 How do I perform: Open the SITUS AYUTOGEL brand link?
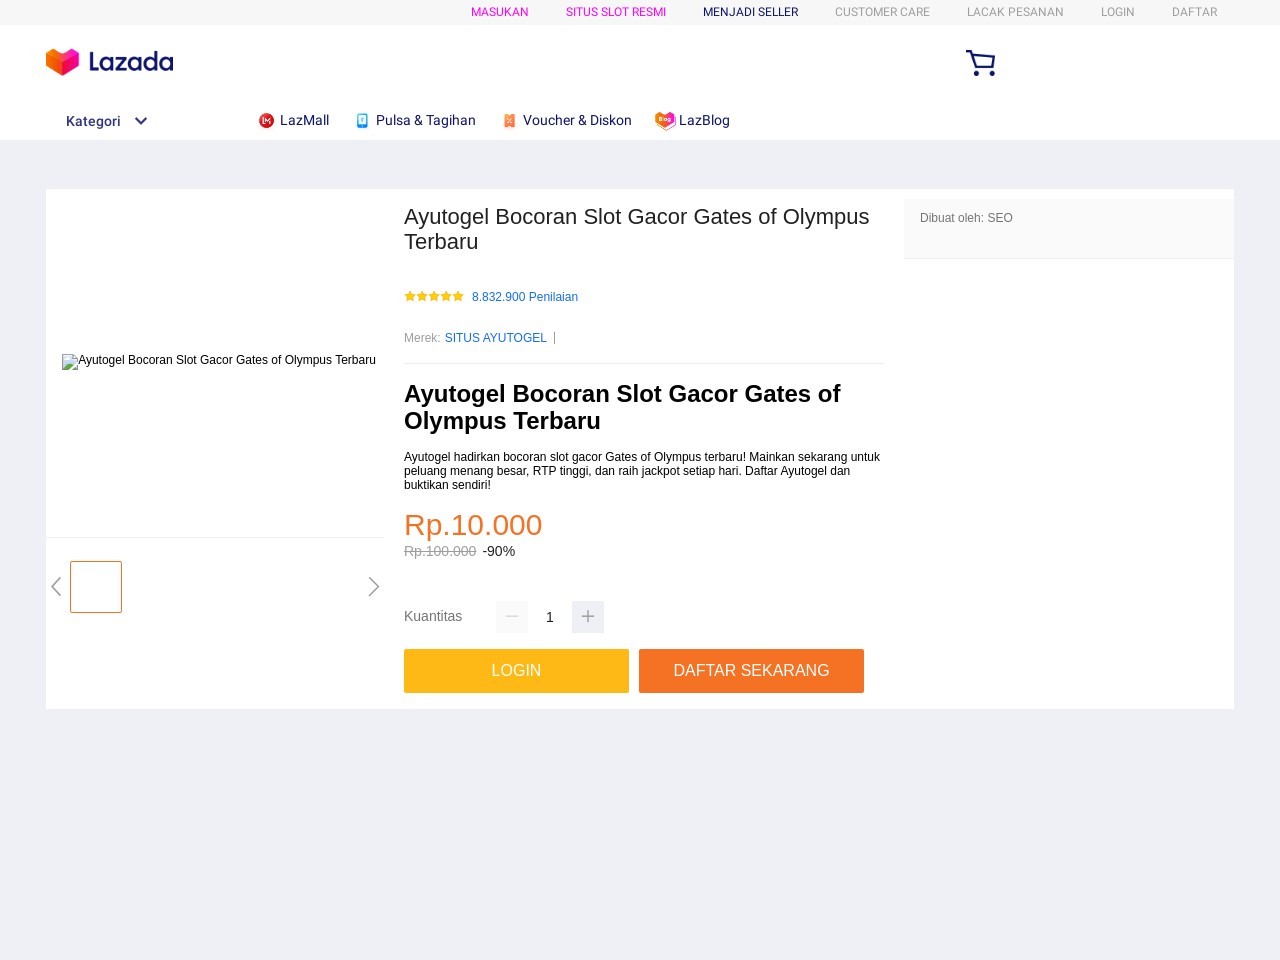[496, 338]
